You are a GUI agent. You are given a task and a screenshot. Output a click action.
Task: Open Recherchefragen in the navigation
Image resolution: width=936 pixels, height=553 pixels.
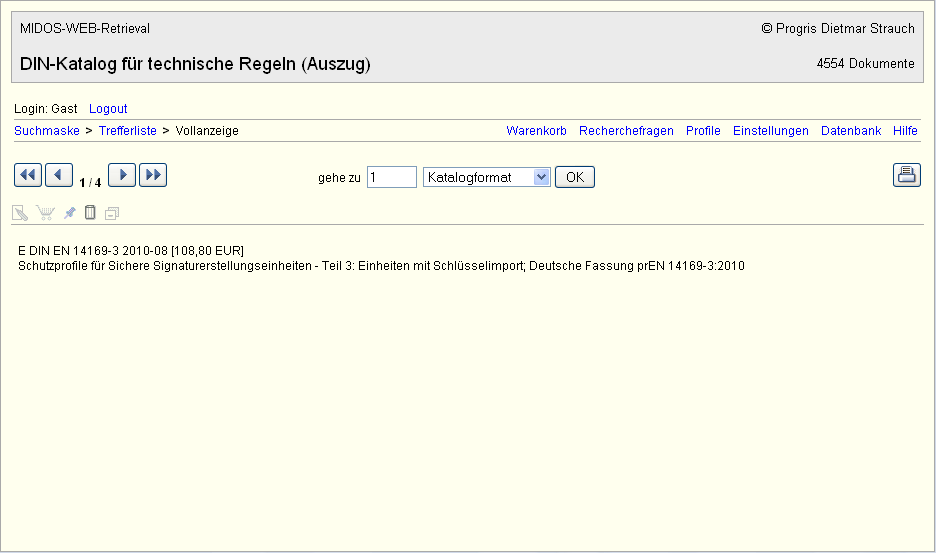[626, 131]
